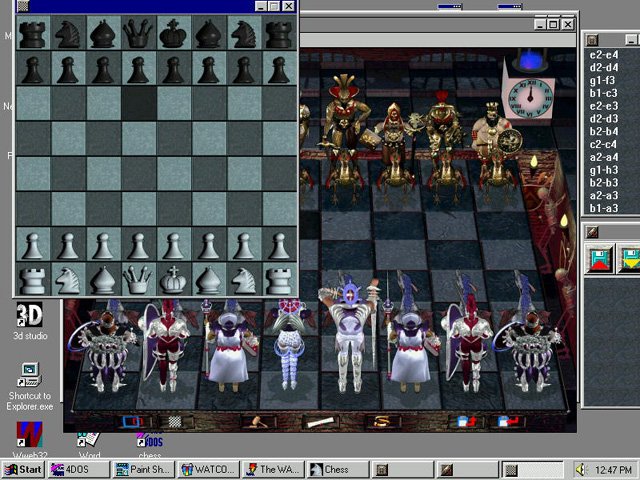Open the Shortcut to Explorer.exe desktop icon
The width and height of the screenshot is (640, 480).
[x=29, y=387]
